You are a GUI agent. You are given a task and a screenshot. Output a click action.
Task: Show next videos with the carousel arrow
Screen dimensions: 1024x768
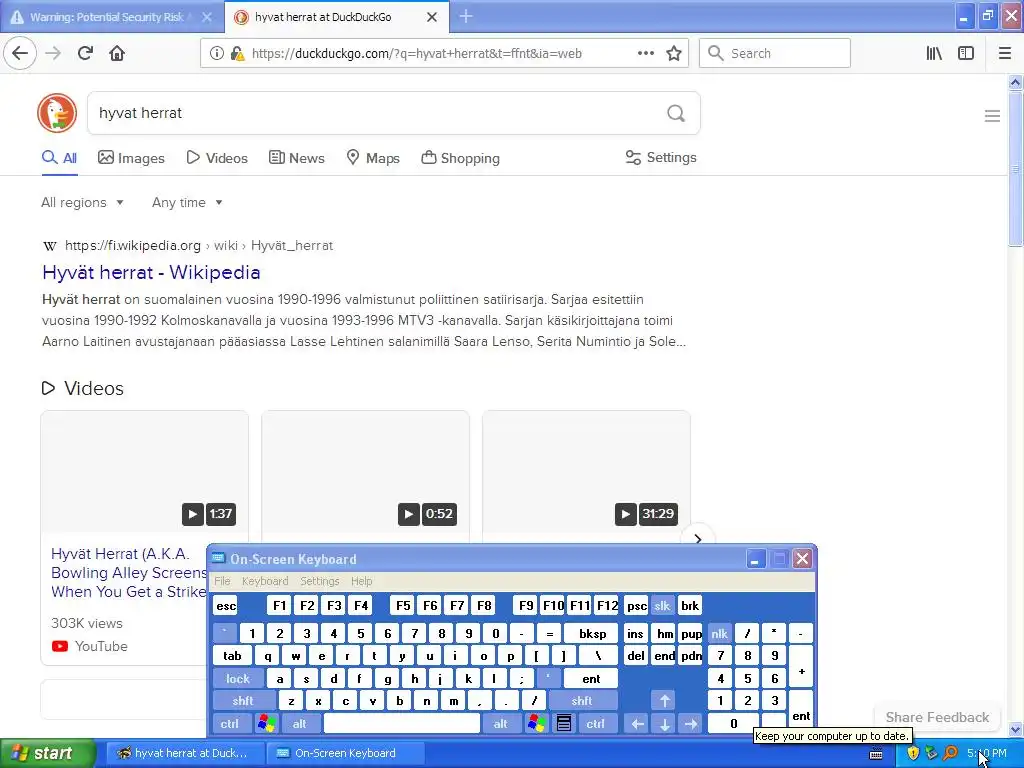pyautogui.click(x=697, y=539)
